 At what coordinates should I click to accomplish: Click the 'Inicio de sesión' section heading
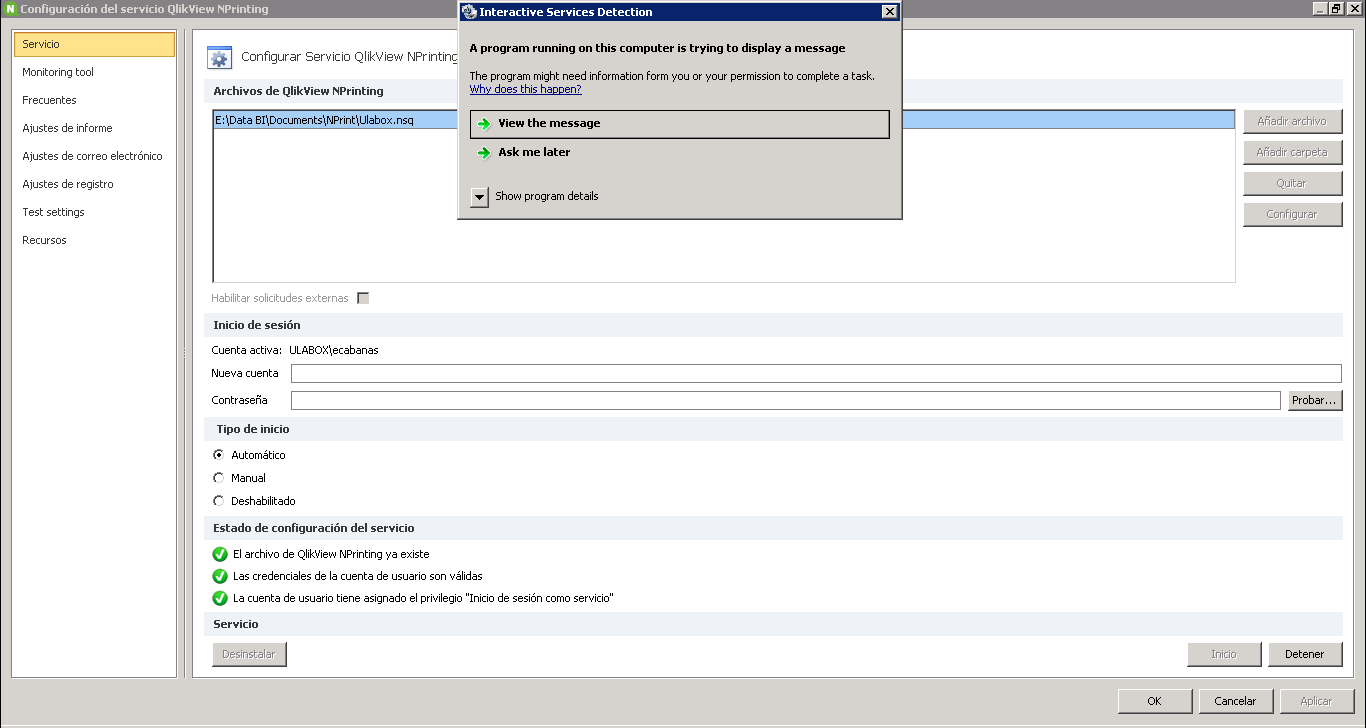pos(257,325)
